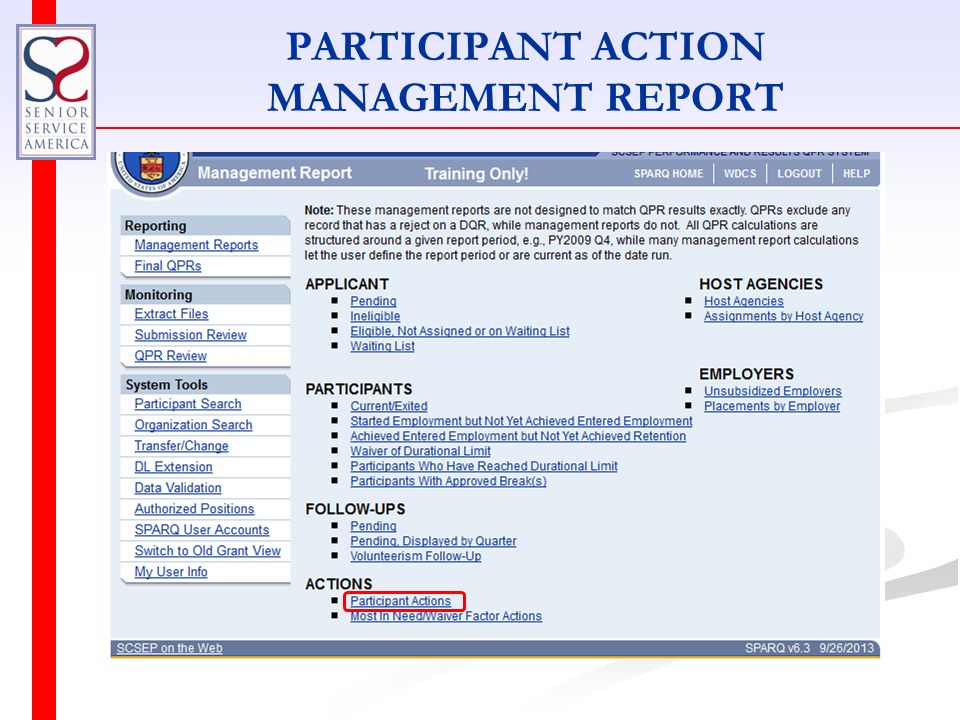Click Switch to Old Grant View
The width and height of the screenshot is (960, 720).
tap(208, 550)
